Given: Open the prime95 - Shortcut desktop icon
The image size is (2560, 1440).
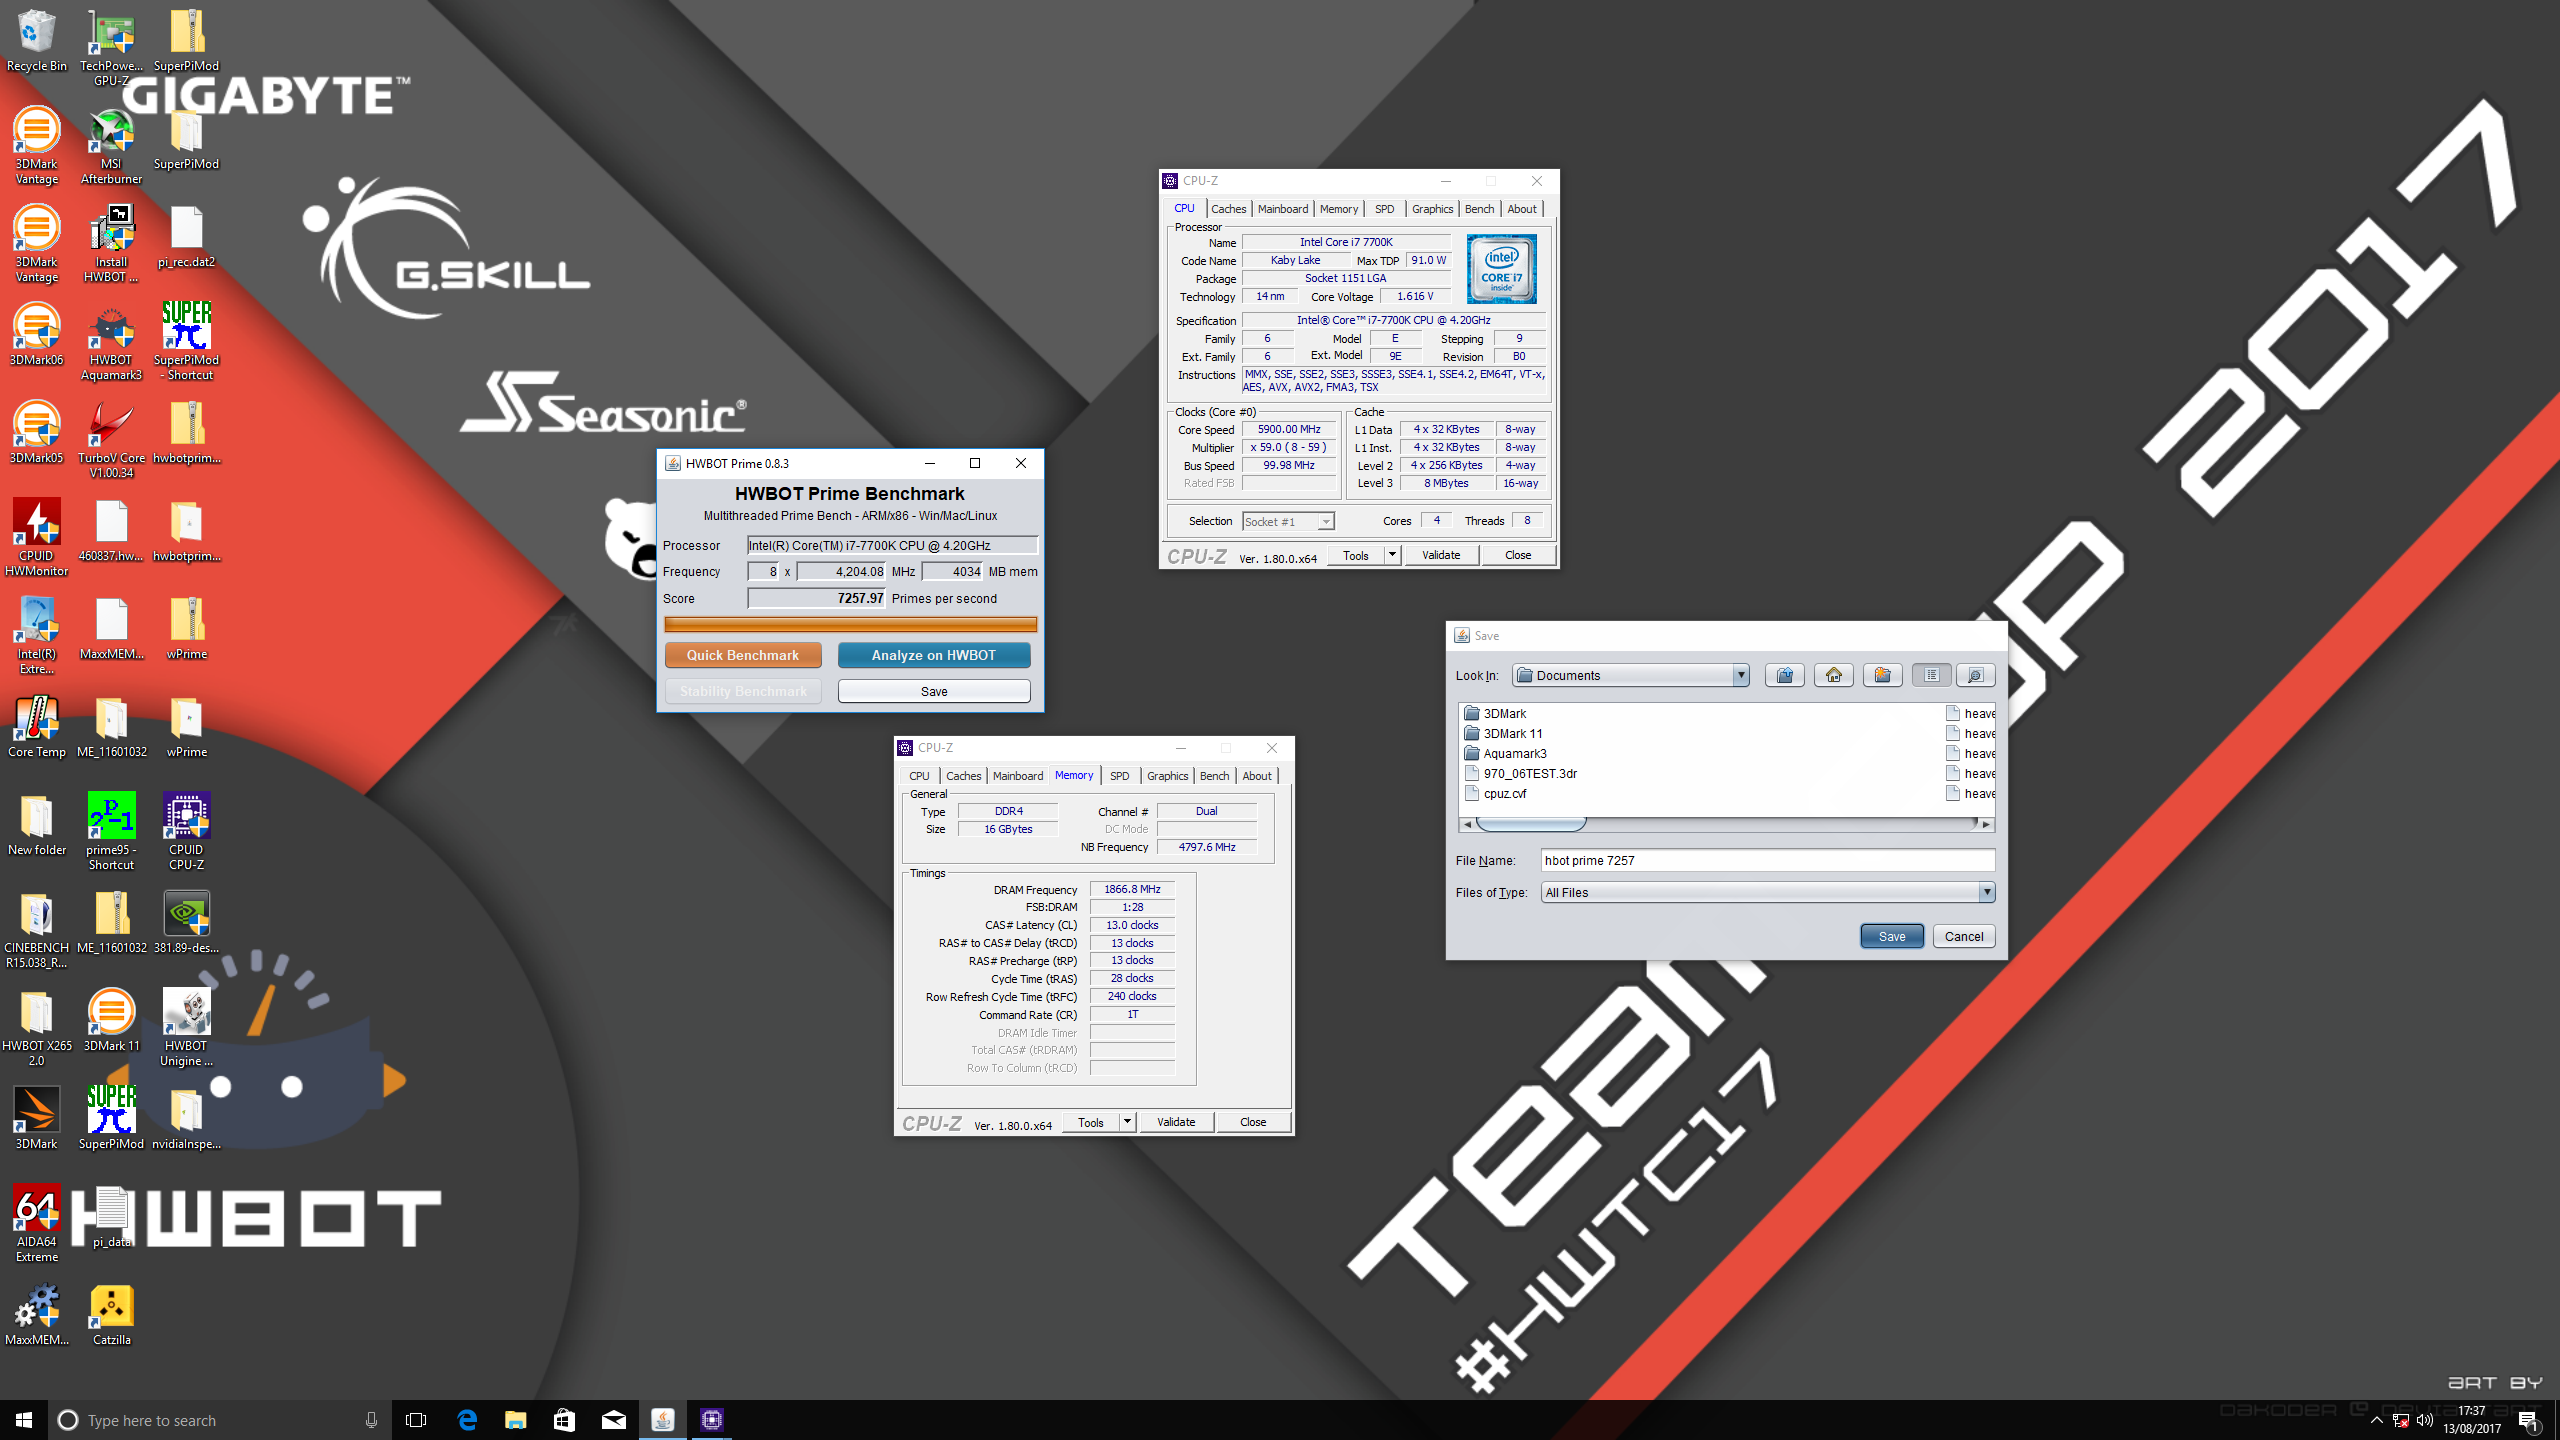Looking at the screenshot, I should pos(111,831).
